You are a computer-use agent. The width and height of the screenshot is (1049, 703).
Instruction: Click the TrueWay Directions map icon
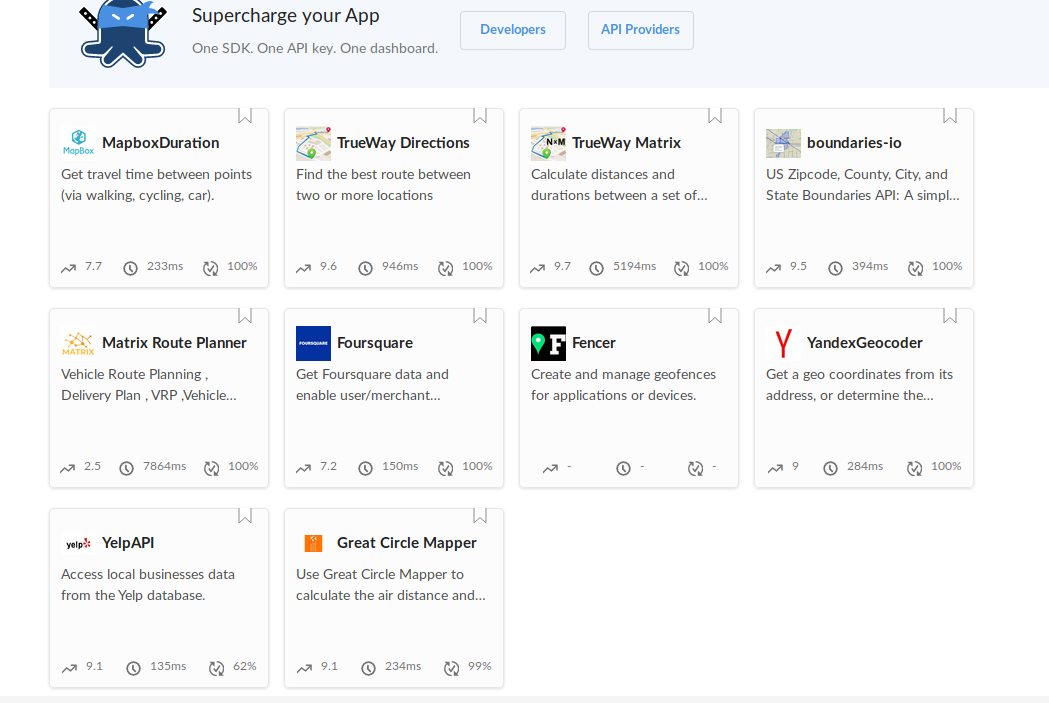click(x=313, y=143)
